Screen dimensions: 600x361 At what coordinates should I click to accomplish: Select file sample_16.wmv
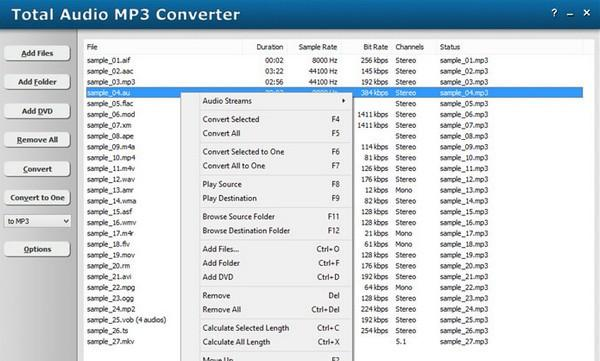pos(111,222)
